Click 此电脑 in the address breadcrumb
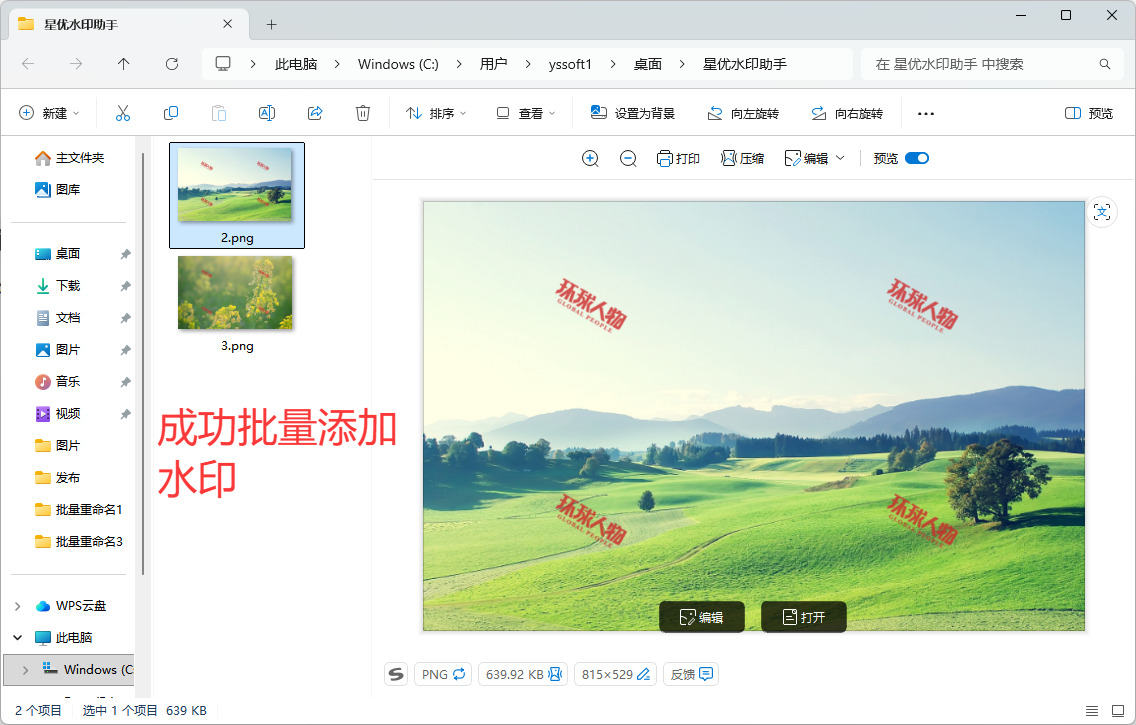1136x725 pixels. 296,64
